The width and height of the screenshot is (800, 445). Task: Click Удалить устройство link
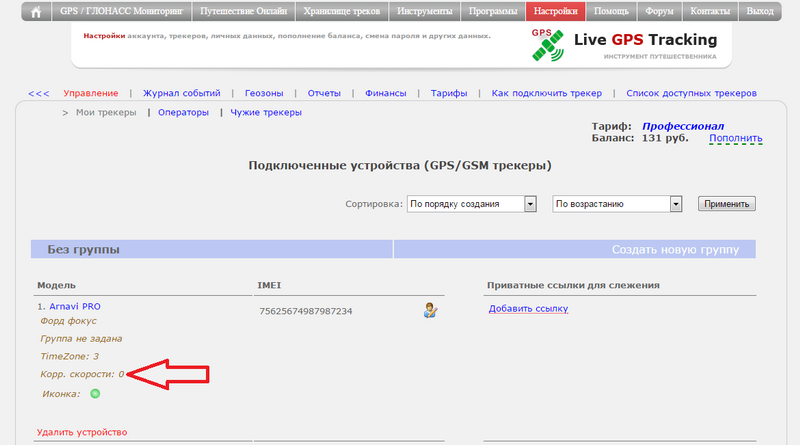[82, 432]
